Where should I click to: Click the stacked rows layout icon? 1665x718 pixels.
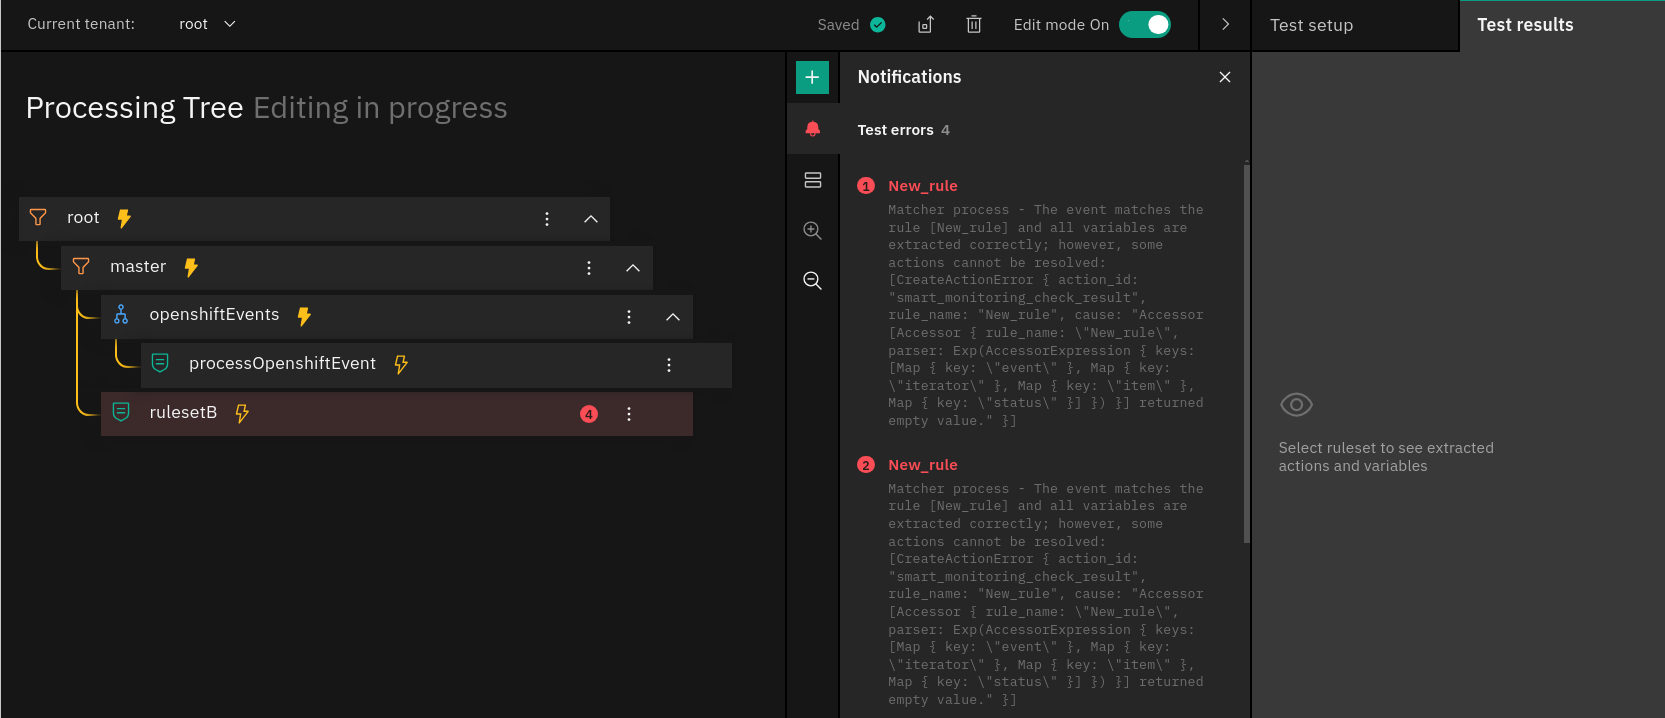tap(812, 180)
